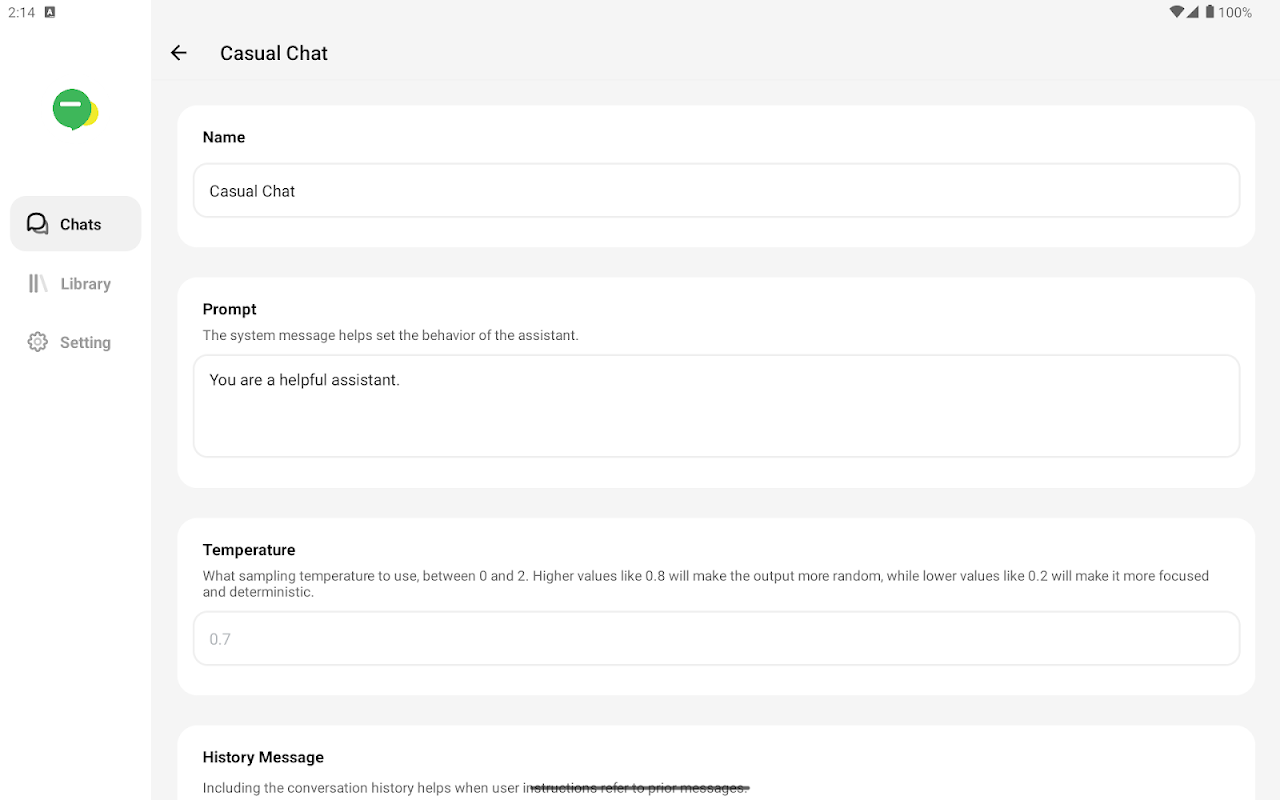The width and height of the screenshot is (1280, 800).
Task: Click the Prompt section heading
Action: pos(230,309)
